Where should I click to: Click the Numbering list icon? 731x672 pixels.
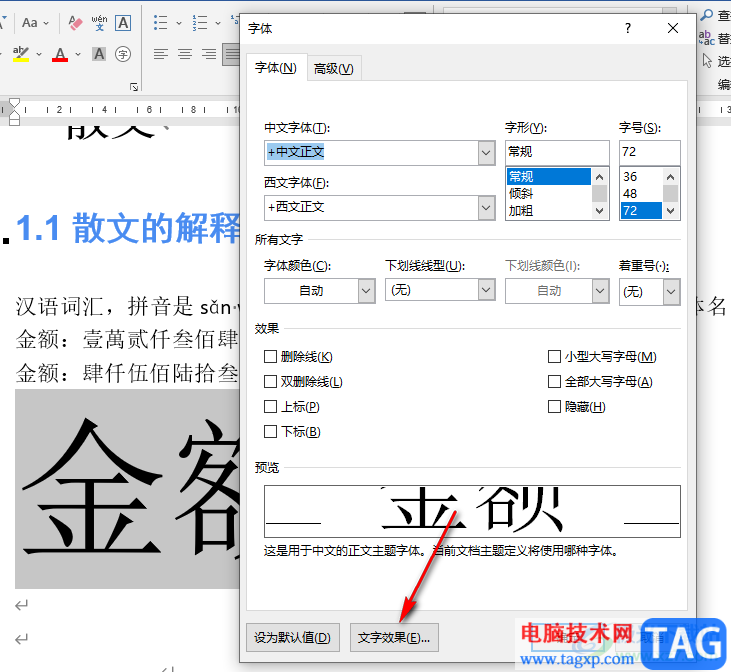pyautogui.click(x=200, y=22)
